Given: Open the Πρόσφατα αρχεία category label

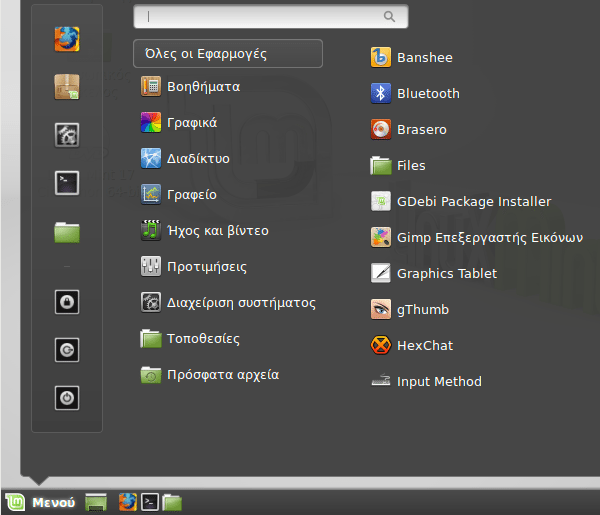Looking at the screenshot, I should [x=223, y=375].
